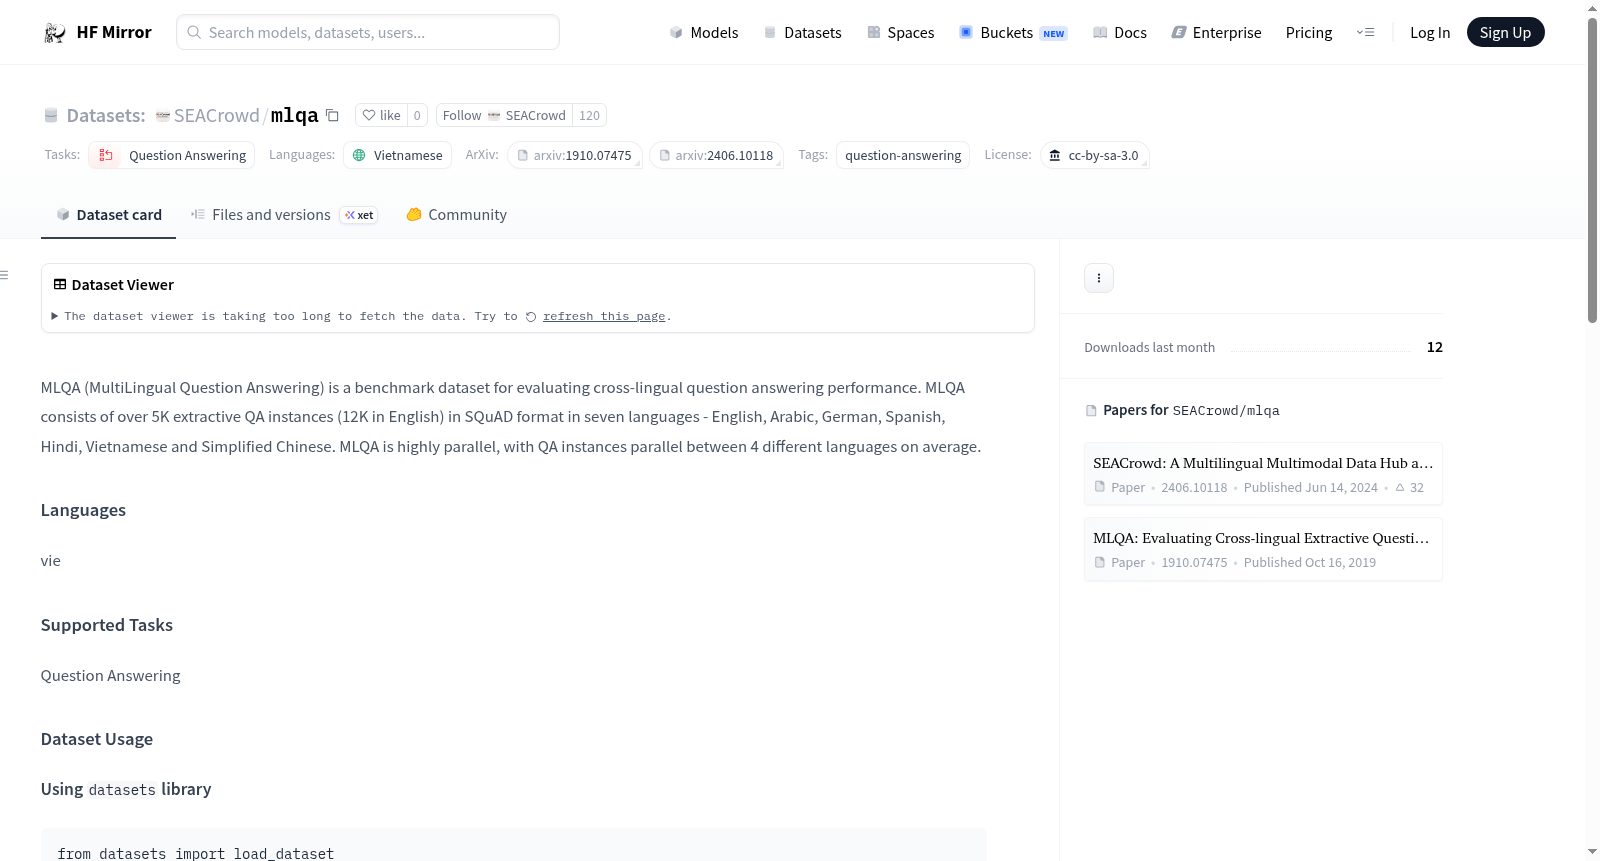
Task: Select the Vietnamese language tag
Action: click(x=398, y=155)
